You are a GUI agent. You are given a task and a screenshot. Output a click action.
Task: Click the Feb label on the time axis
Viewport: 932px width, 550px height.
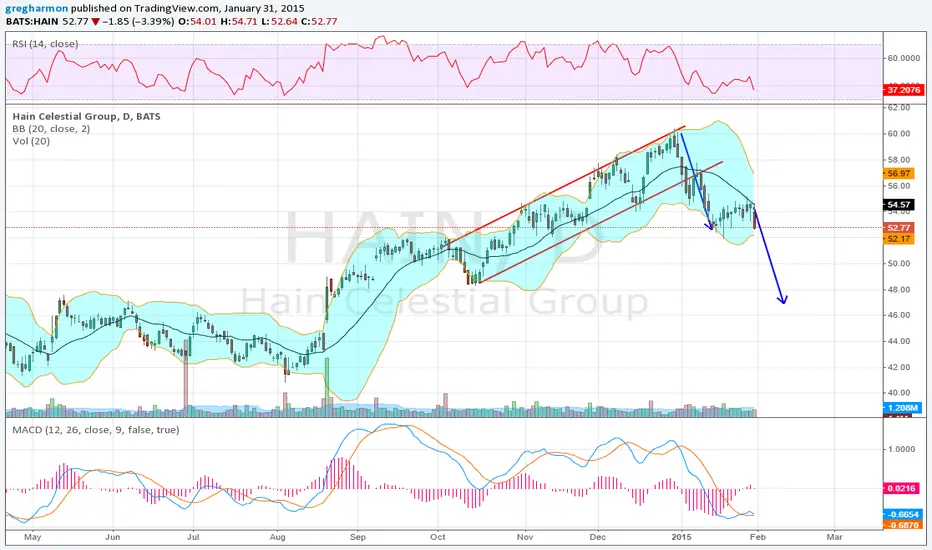click(x=758, y=537)
